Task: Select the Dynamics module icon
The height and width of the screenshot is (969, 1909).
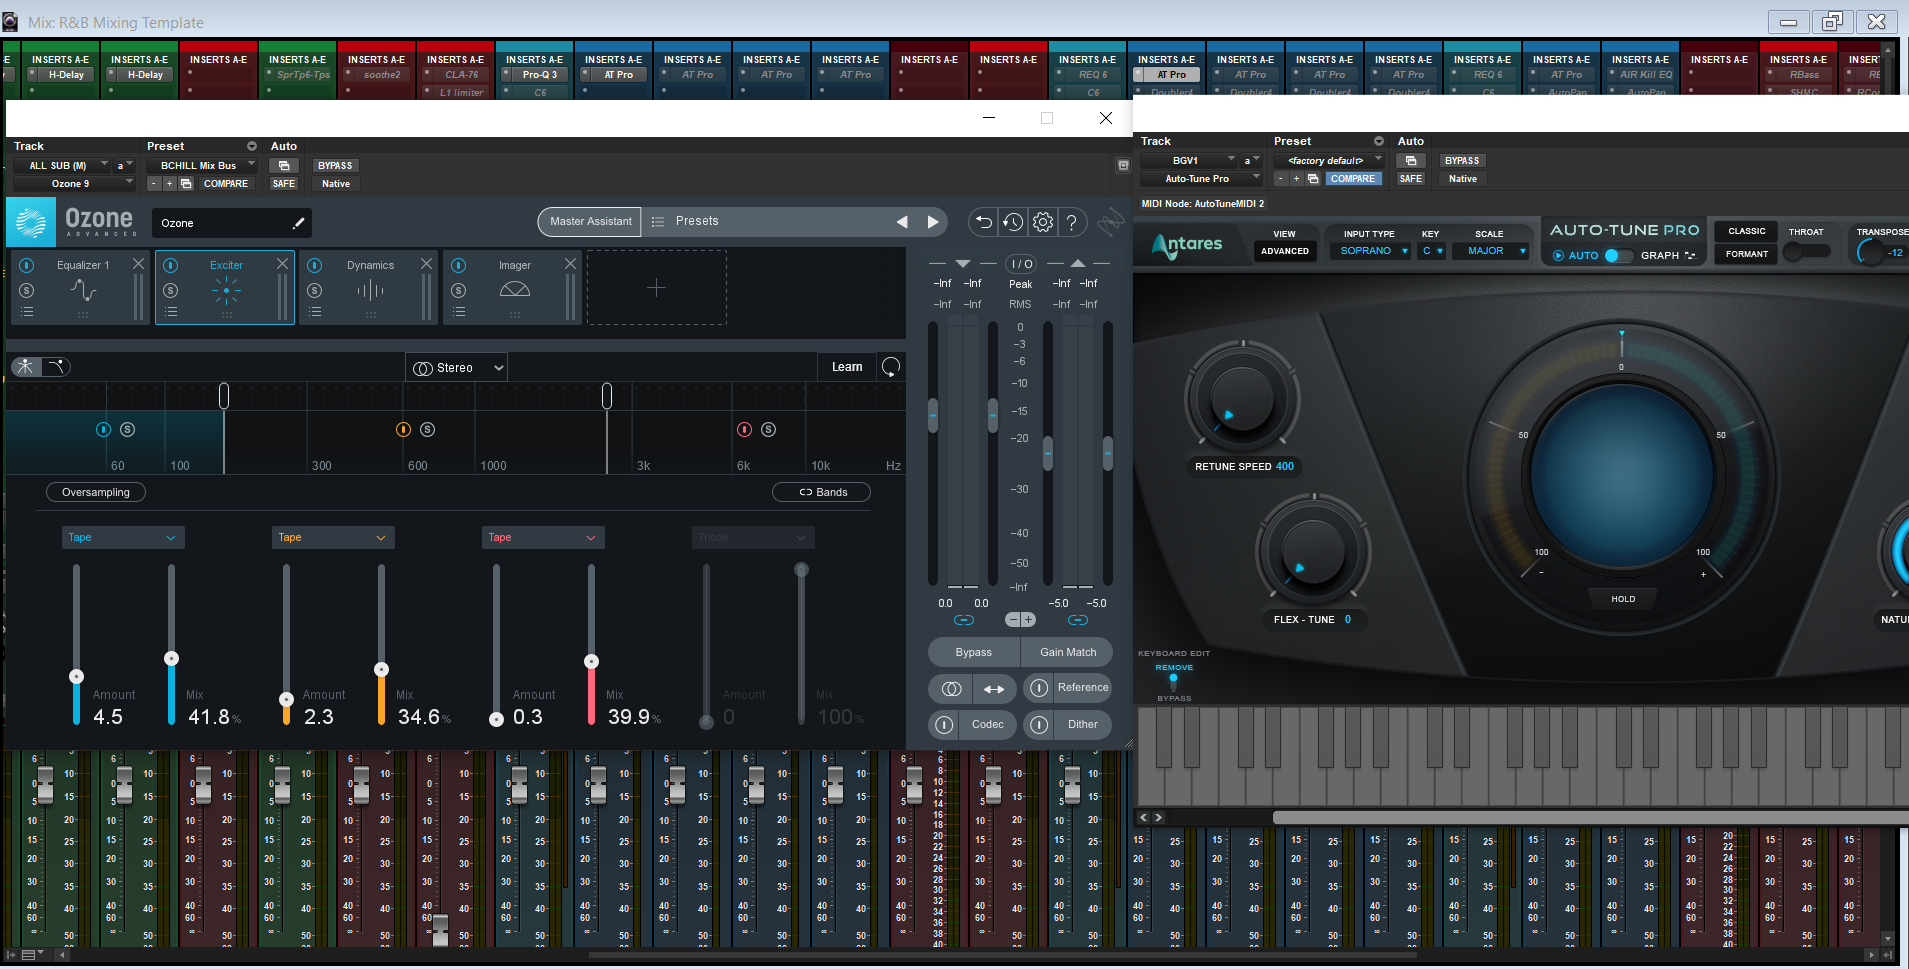Action: pos(370,290)
